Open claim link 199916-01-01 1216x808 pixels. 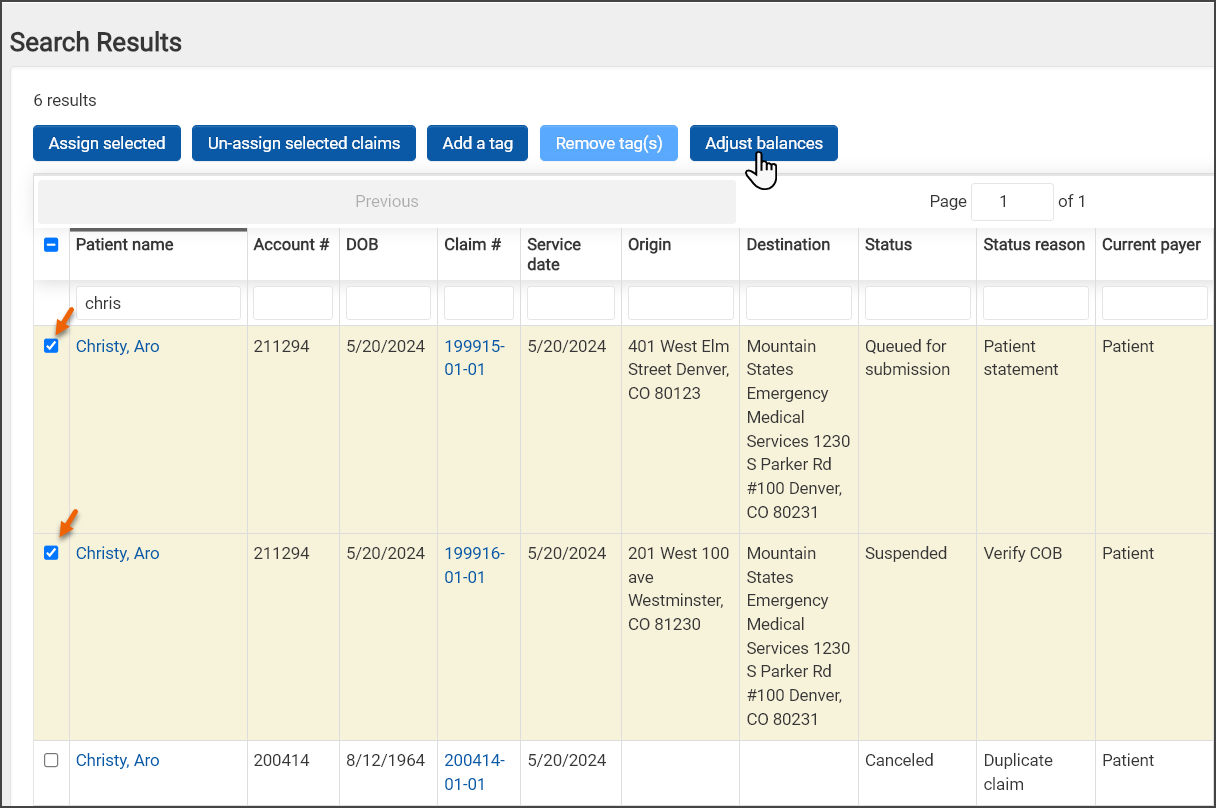pyautogui.click(x=475, y=565)
